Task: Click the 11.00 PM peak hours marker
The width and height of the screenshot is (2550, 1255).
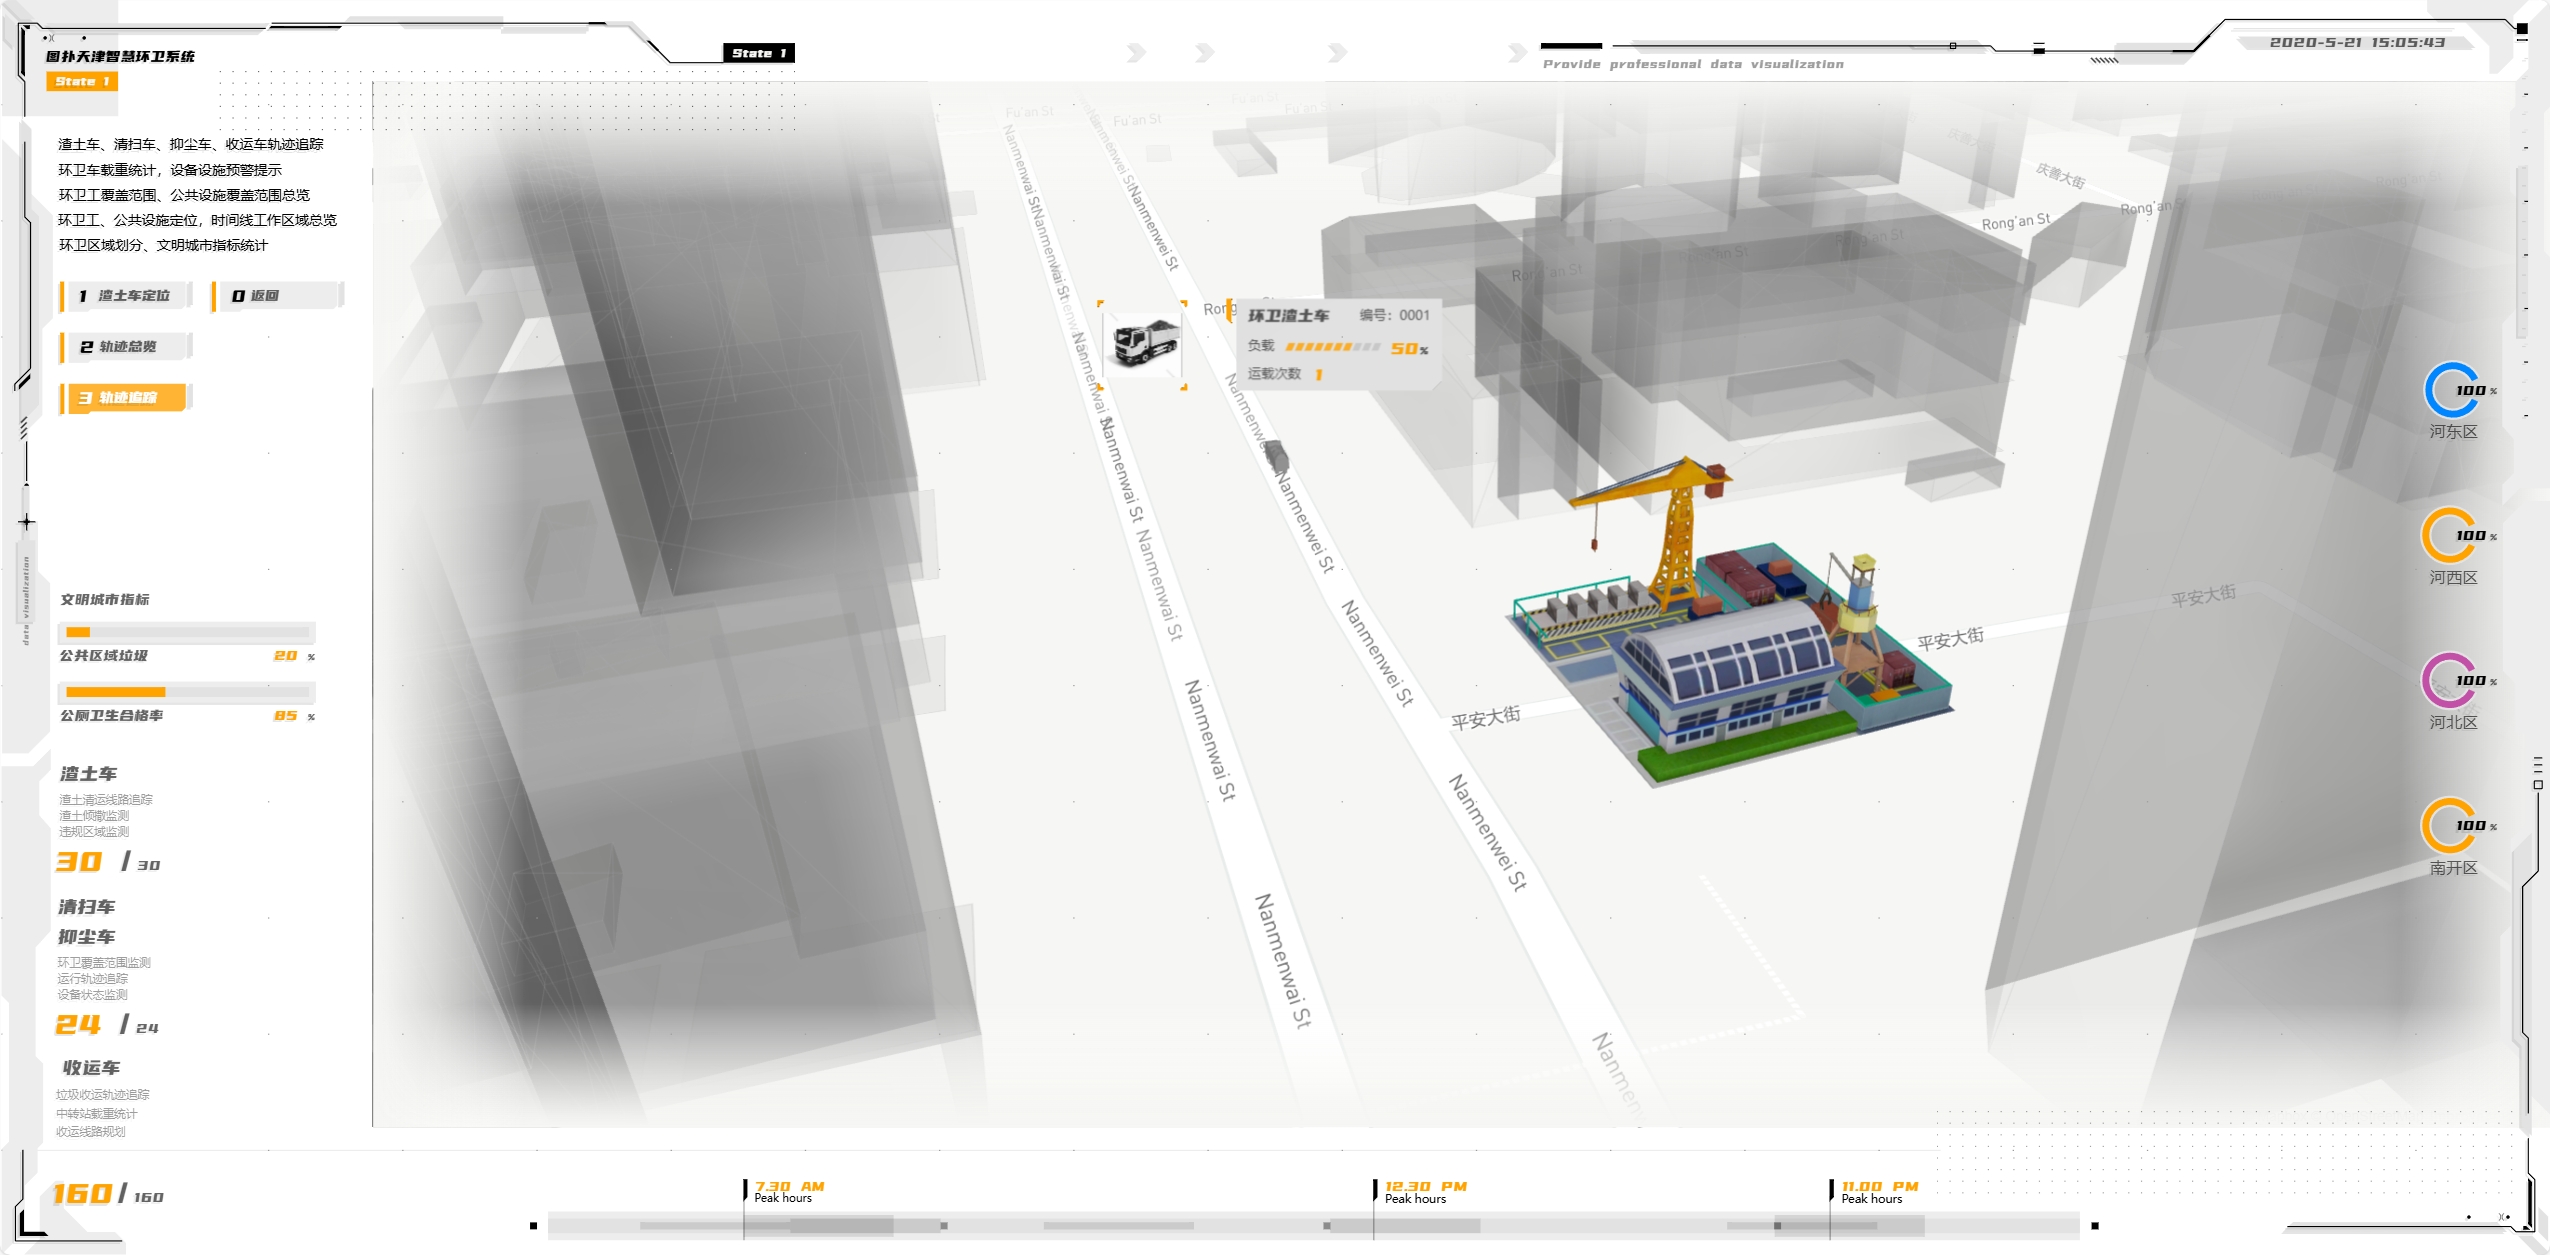Action: [x=1878, y=1191]
